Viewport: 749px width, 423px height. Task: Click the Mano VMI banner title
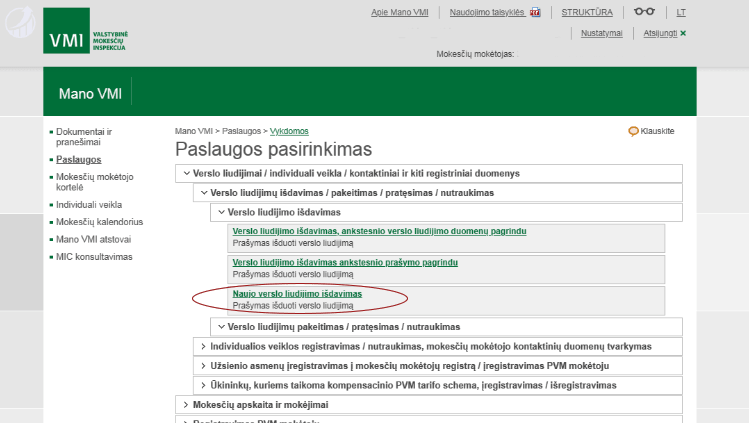tap(90, 94)
